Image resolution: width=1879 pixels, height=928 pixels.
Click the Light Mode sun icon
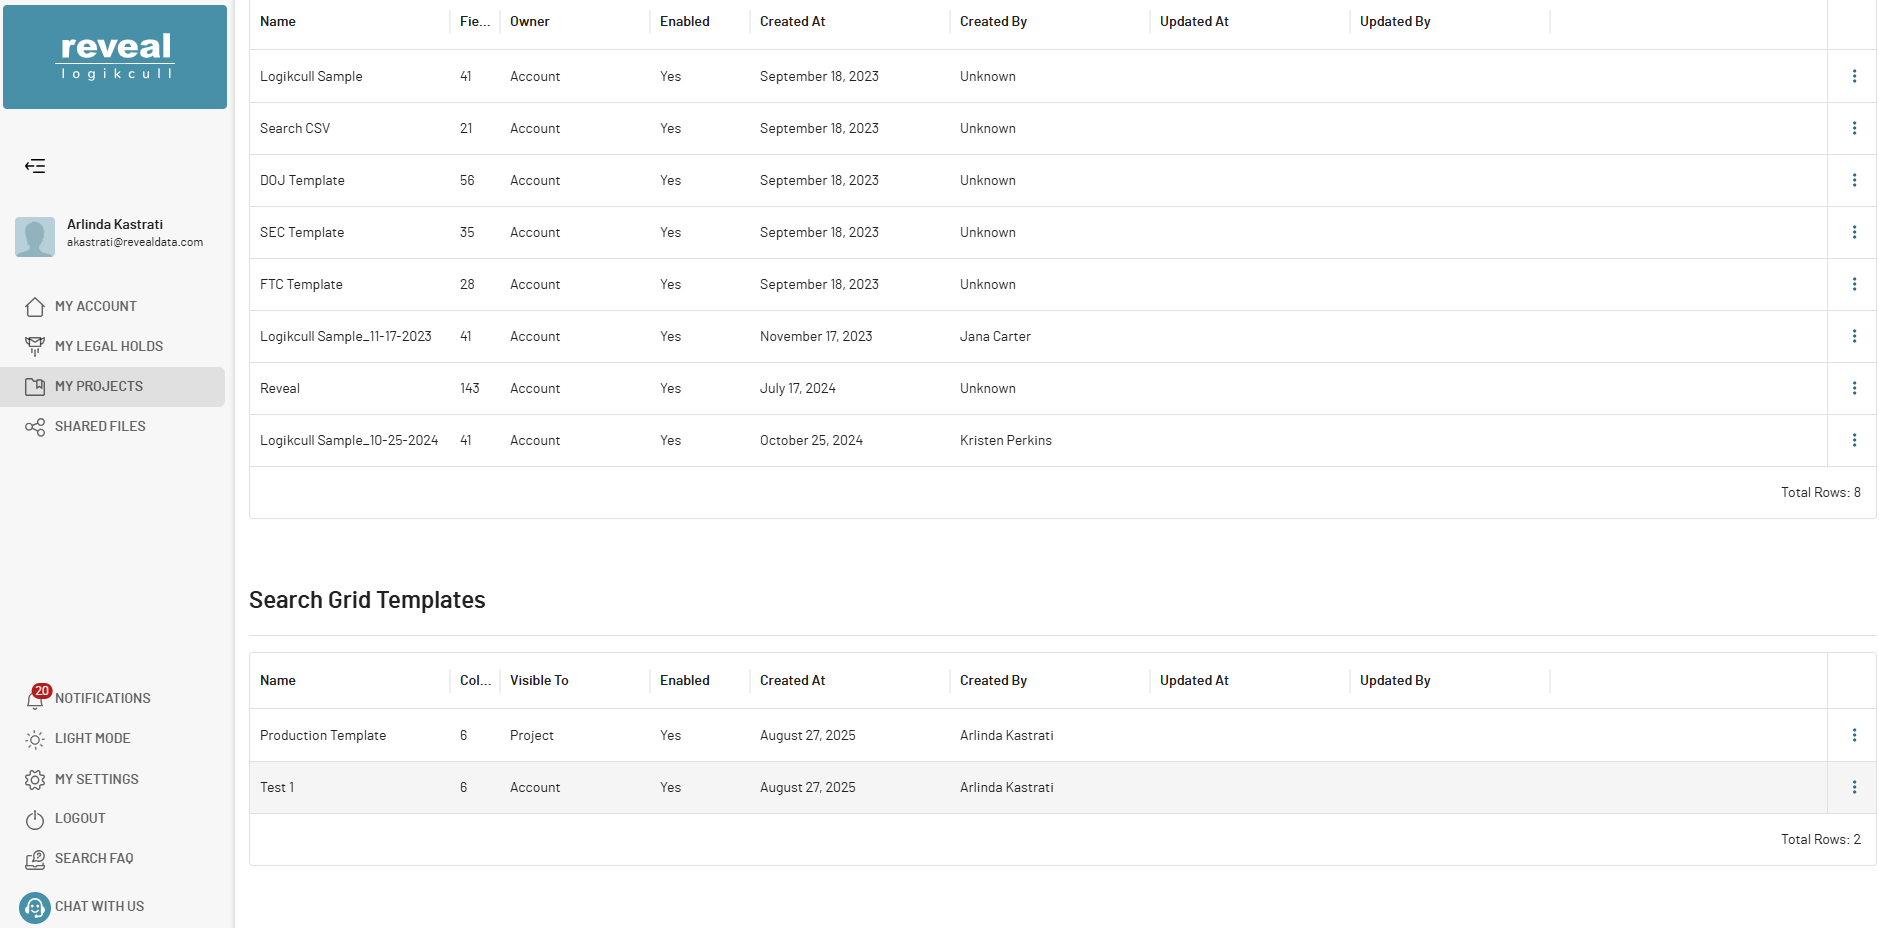pyautogui.click(x=35, y=739)
